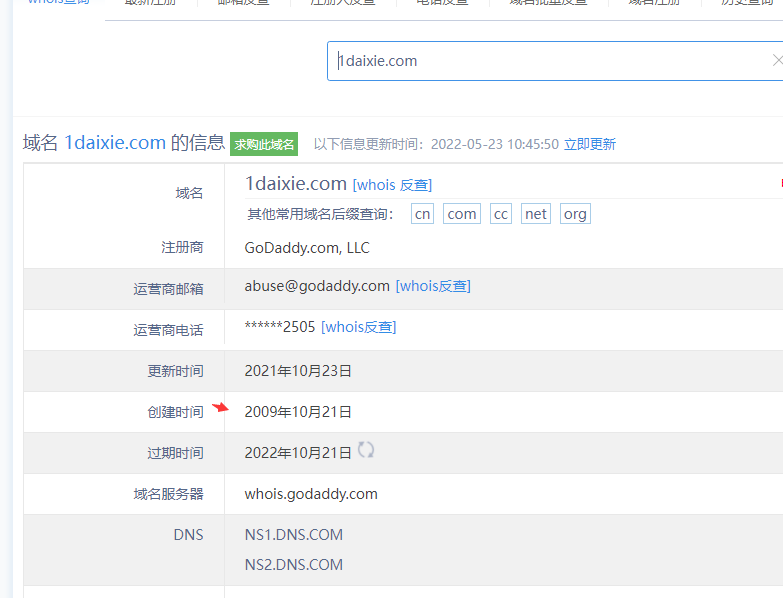Click the green 求购此域名 button
Image resolution: width=783 pixels, height=598 pixels.
(x=264, y=144)
